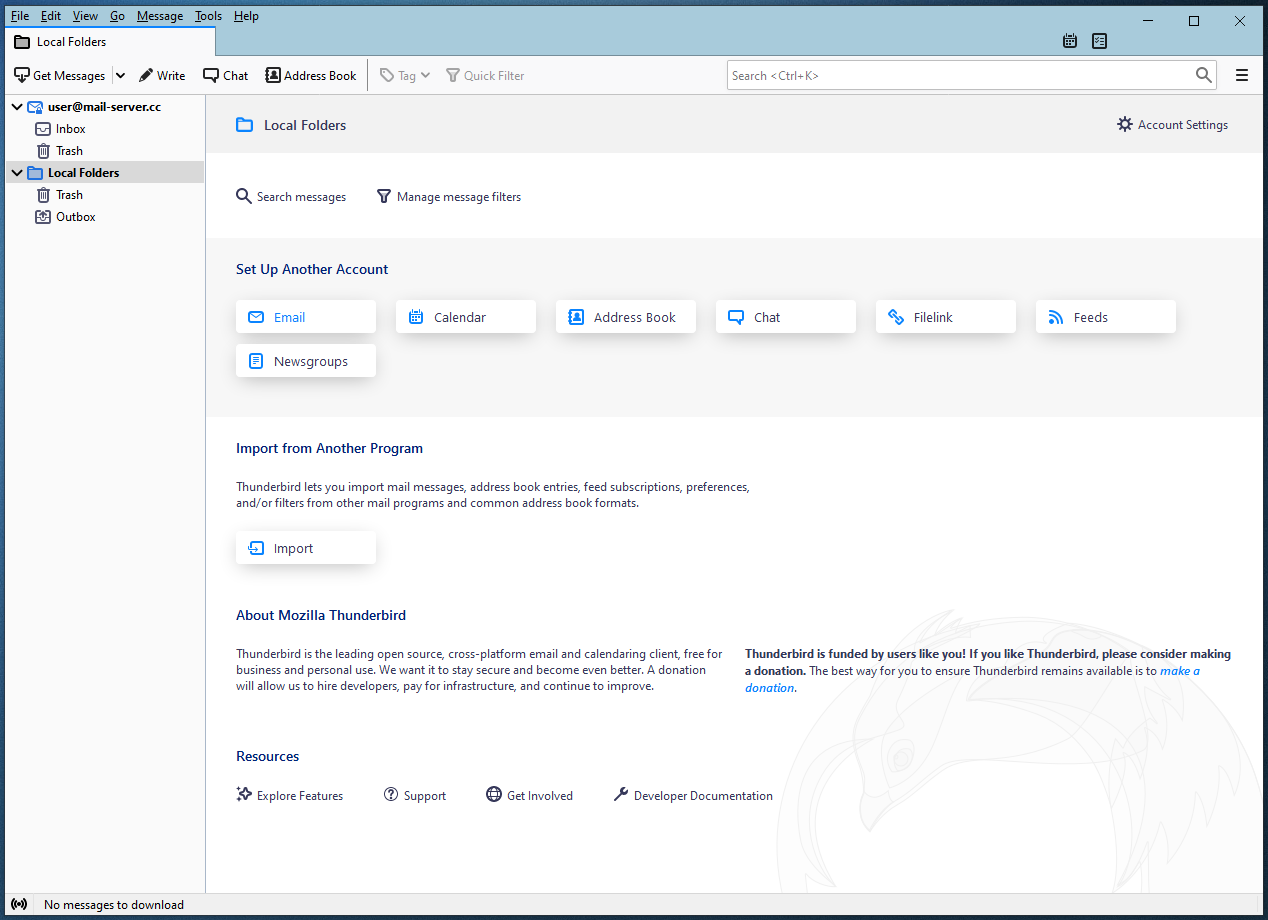Focus the global search field
The height and width of the screenshot is (920, 1268).
(x=960, y=75)
